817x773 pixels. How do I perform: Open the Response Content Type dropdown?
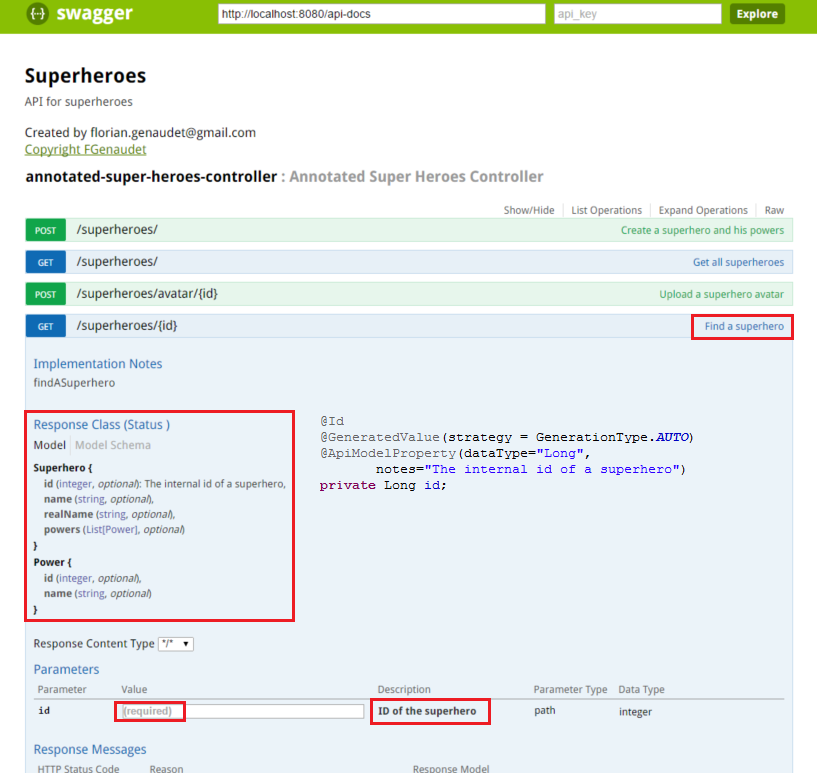[176, 644]
